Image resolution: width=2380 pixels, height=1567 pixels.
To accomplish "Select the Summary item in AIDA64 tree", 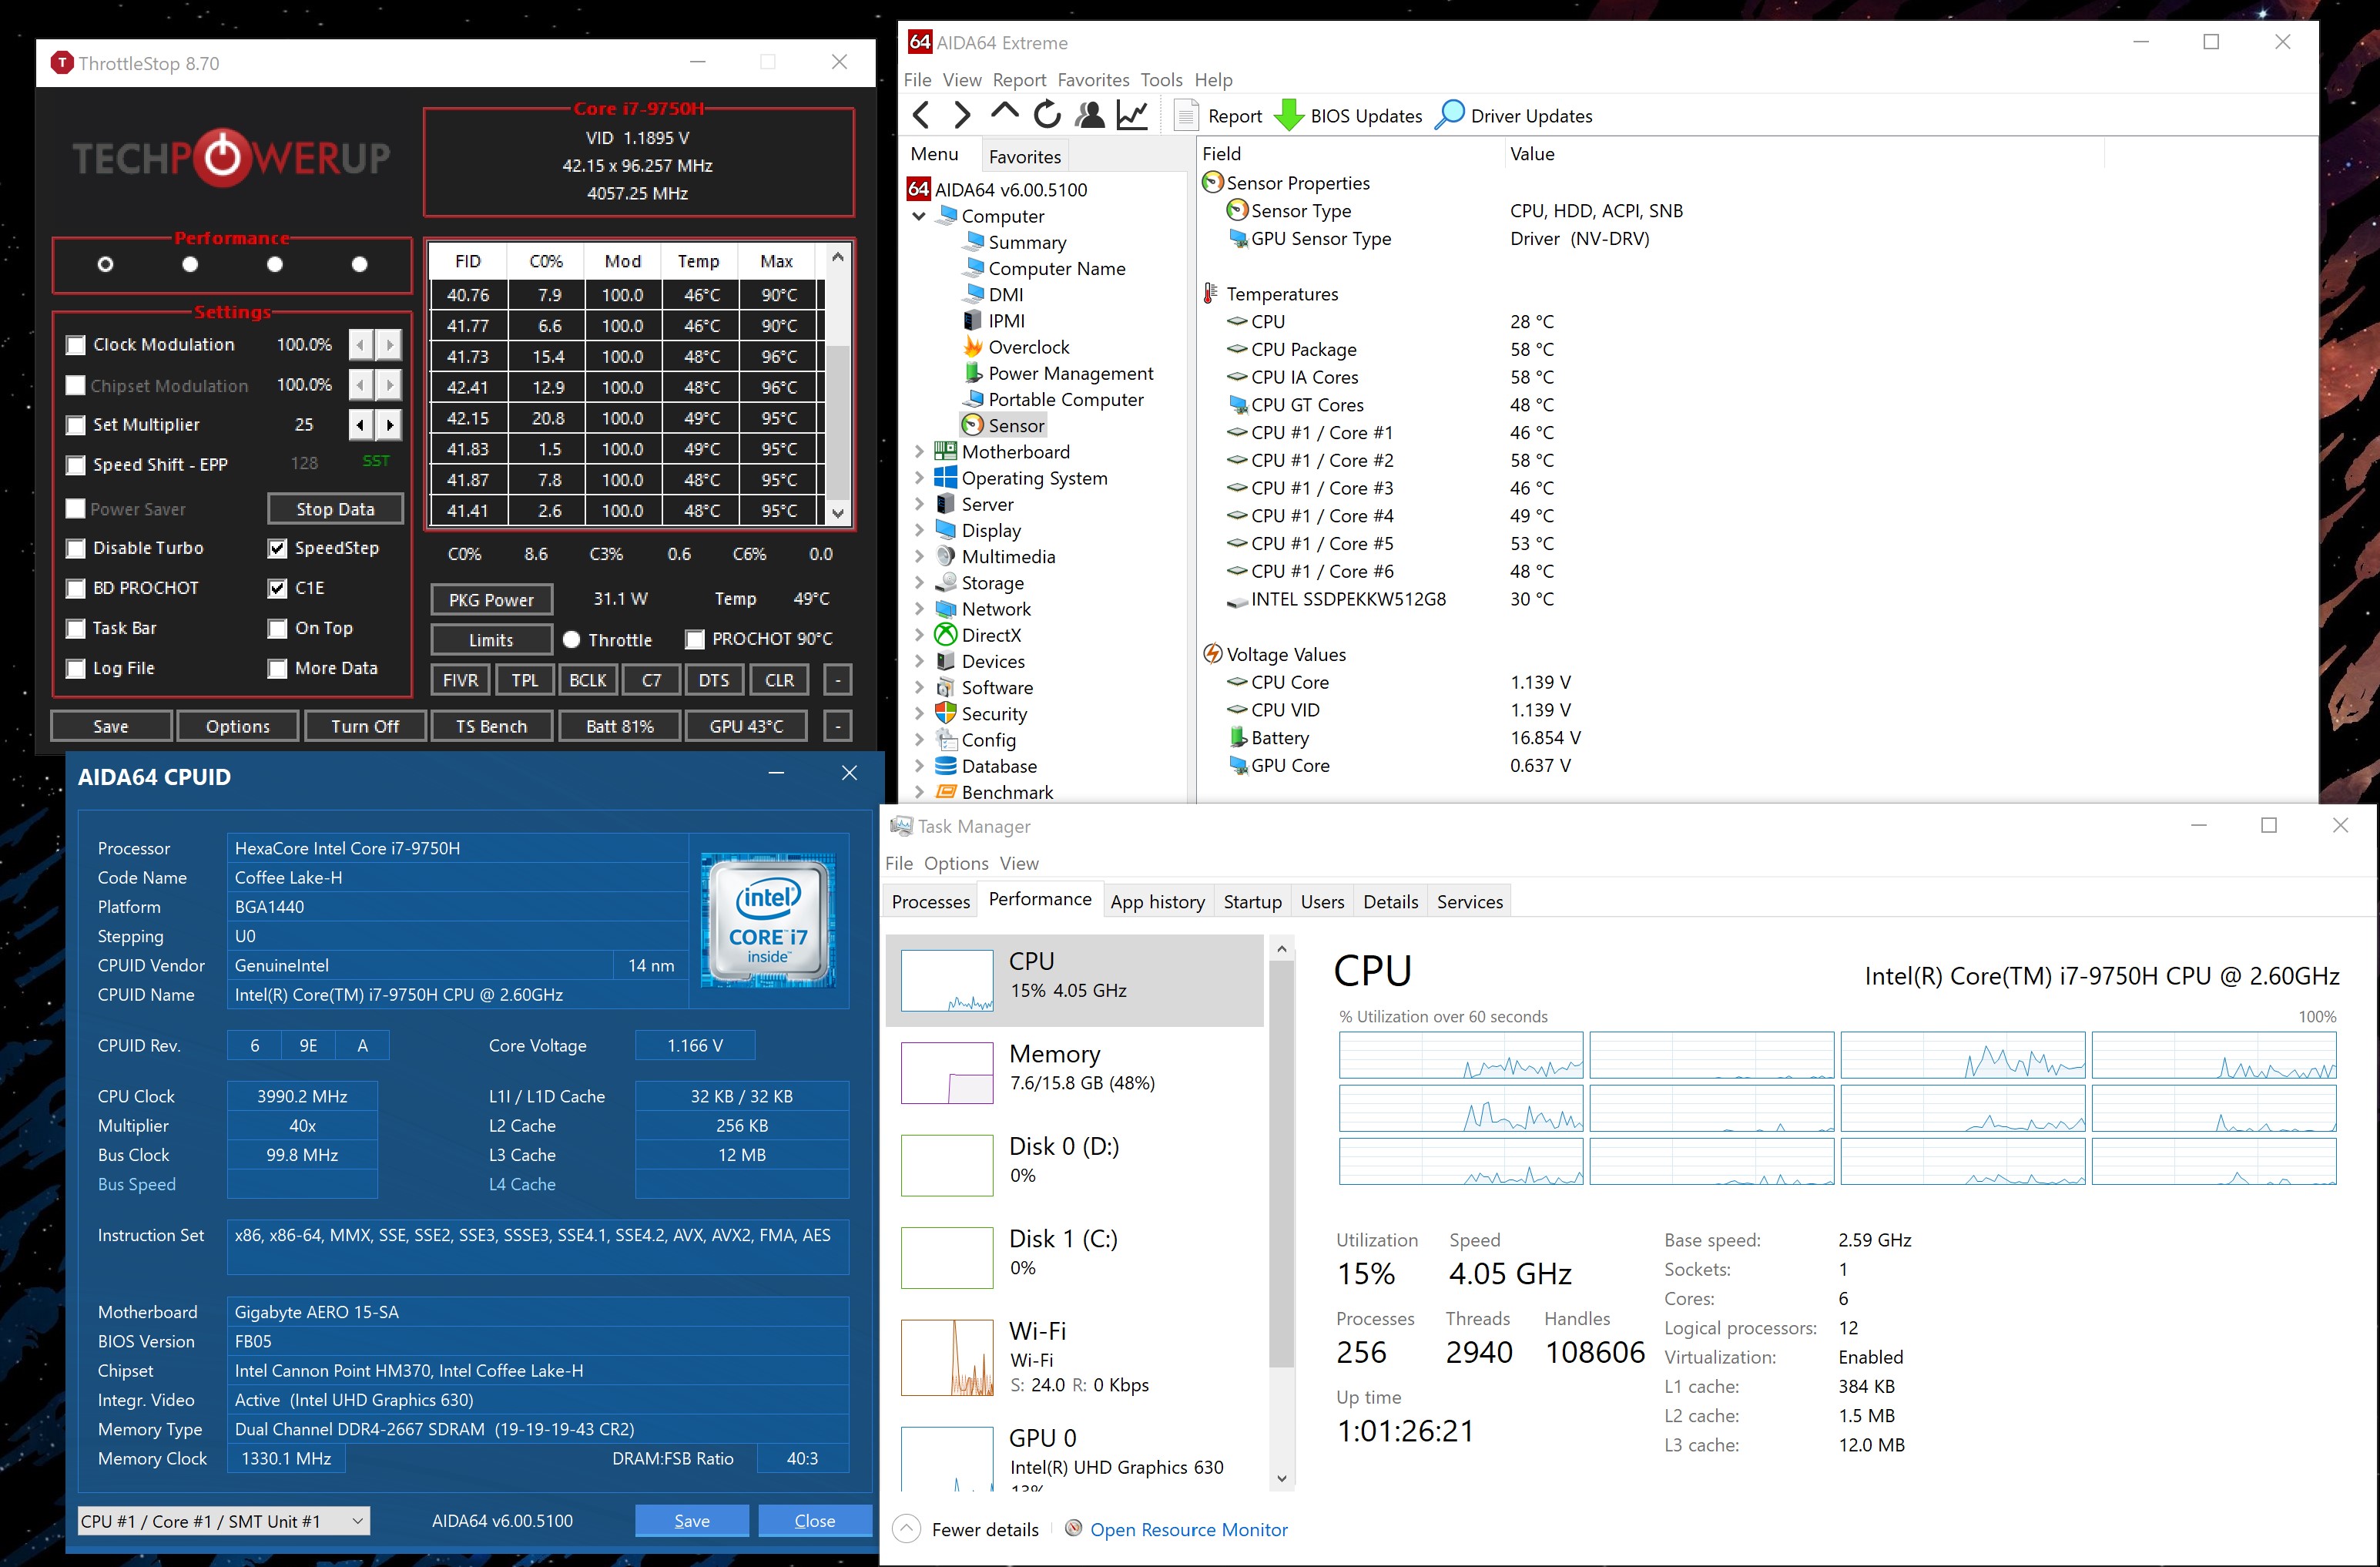I will click(x=1027, y=242).
